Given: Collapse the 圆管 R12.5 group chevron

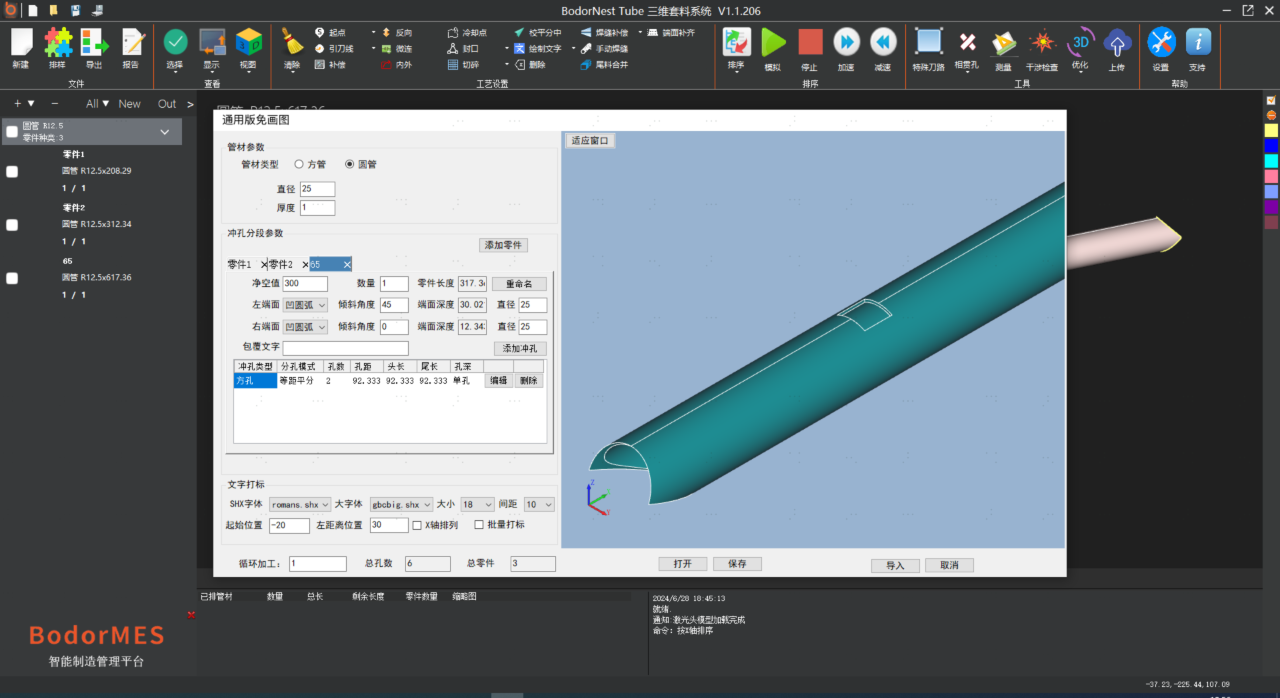Looking at the screenshot, I should [x=165, y=132].
